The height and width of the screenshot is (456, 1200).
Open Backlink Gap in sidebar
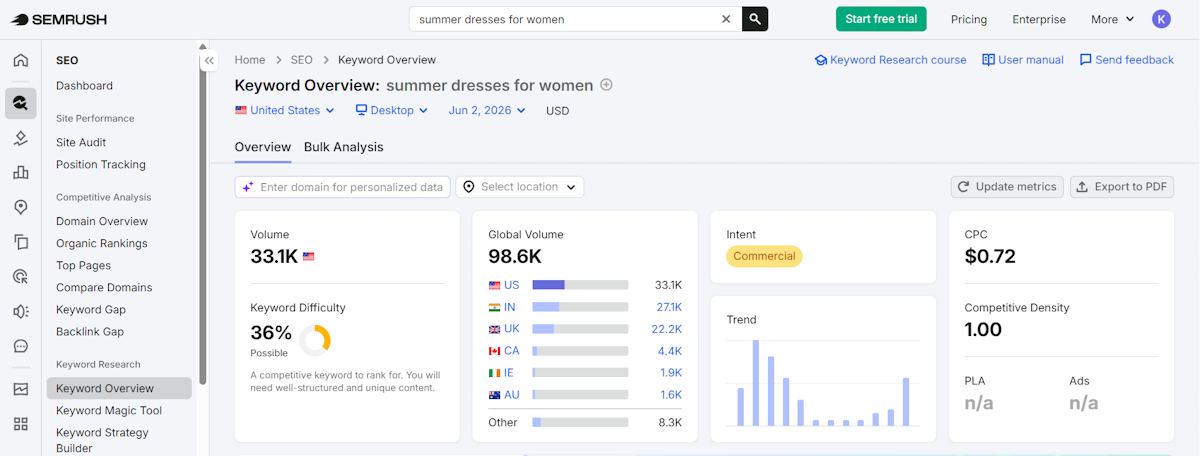[90, 332]
